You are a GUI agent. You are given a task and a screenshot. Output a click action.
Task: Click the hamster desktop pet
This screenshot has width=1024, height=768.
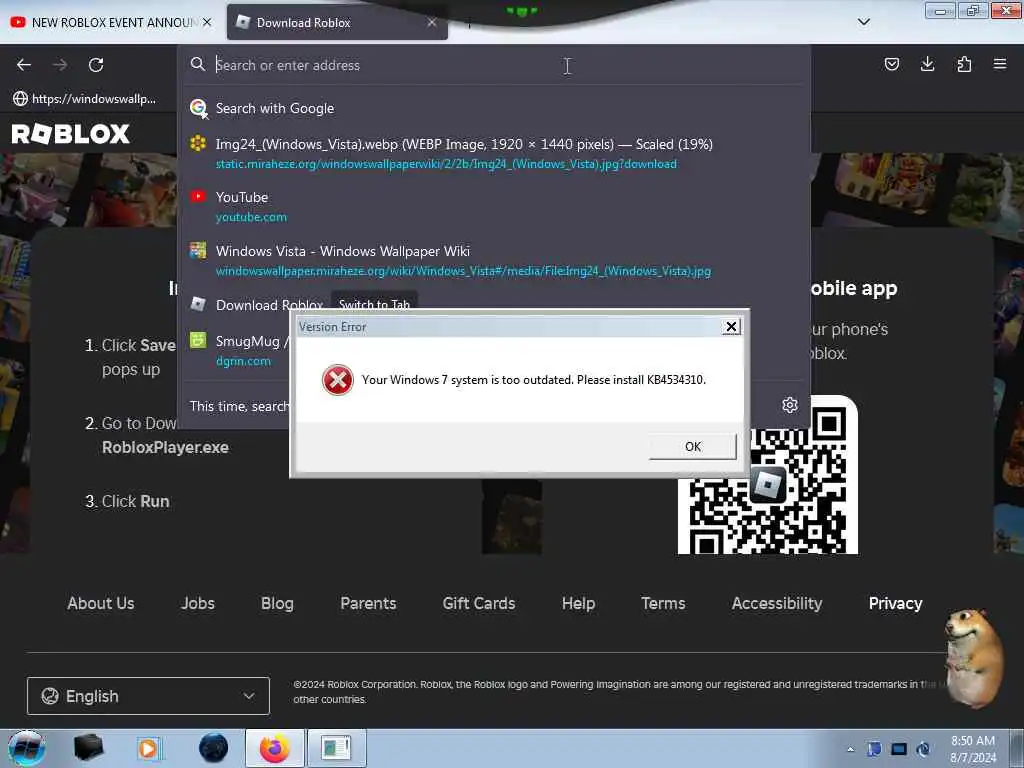(974, 658)
